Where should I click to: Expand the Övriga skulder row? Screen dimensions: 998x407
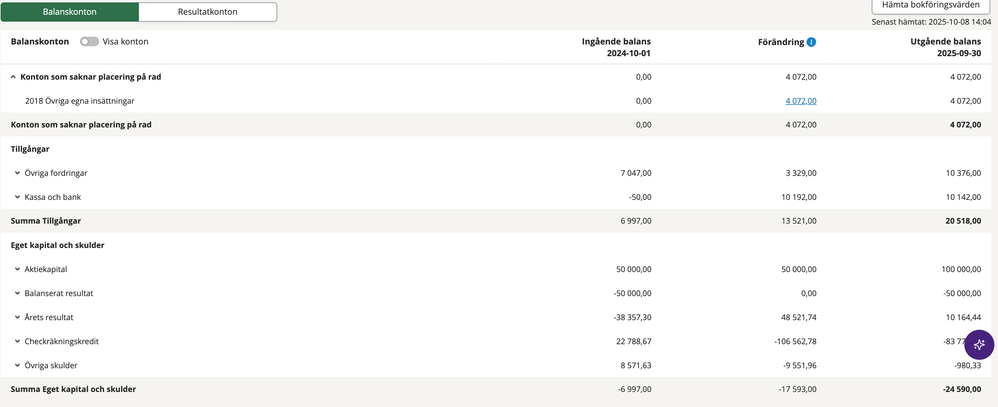18,365
